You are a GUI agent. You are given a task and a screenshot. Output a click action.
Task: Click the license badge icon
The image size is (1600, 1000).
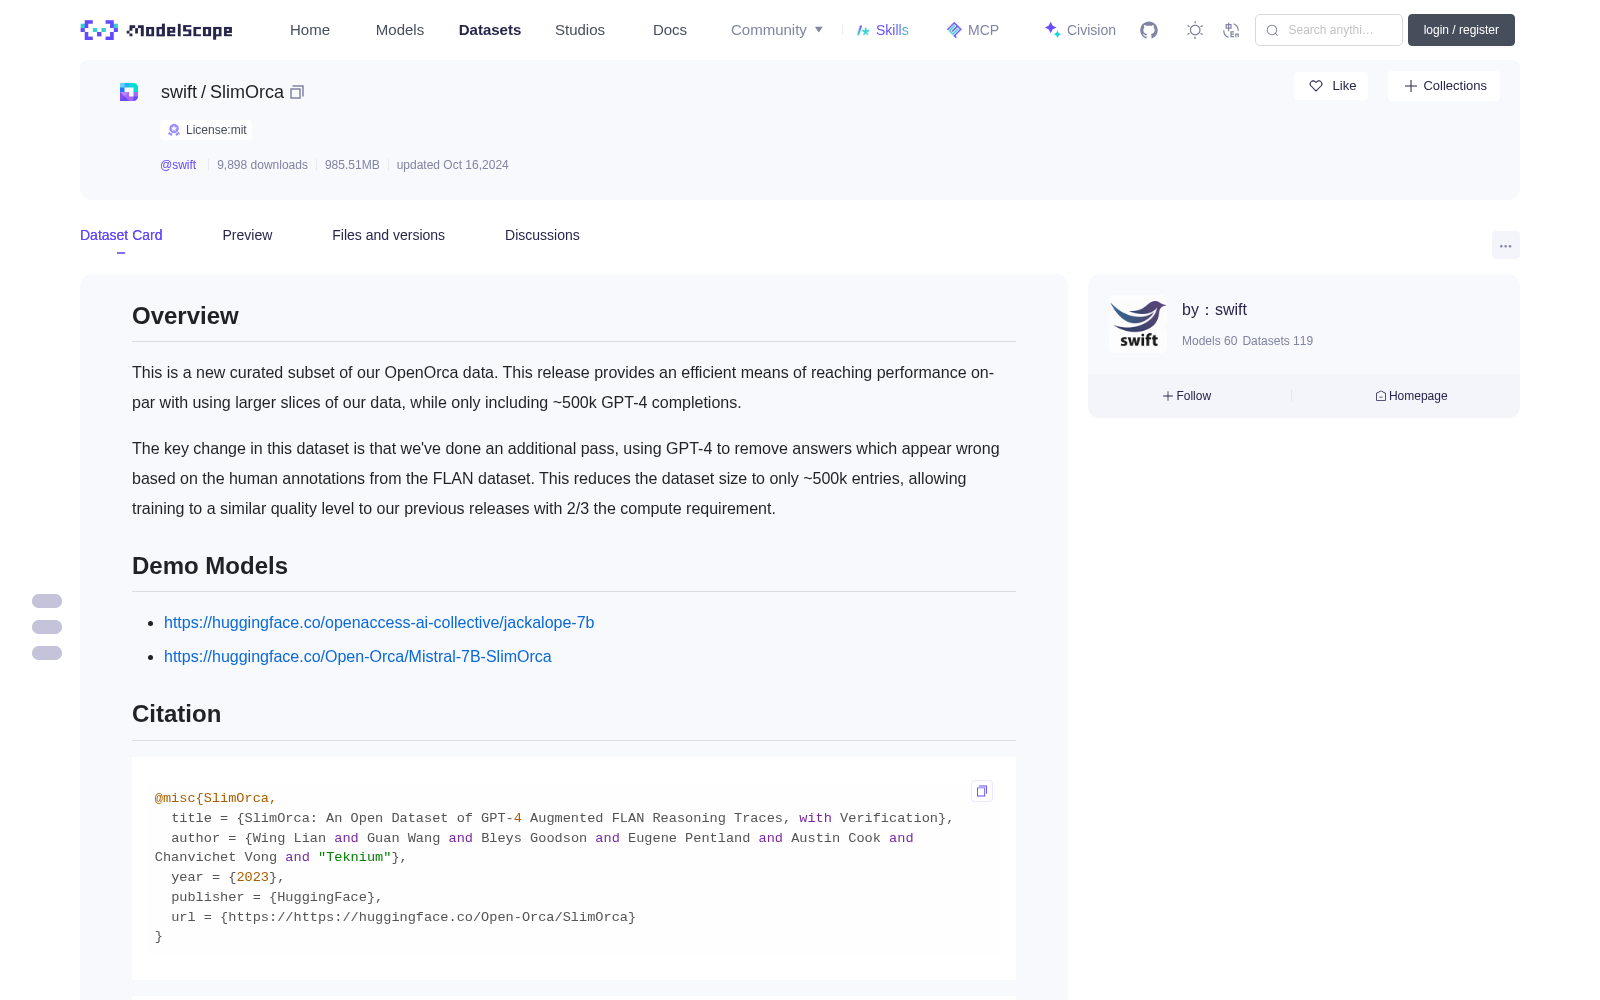(x=174, y=130)
